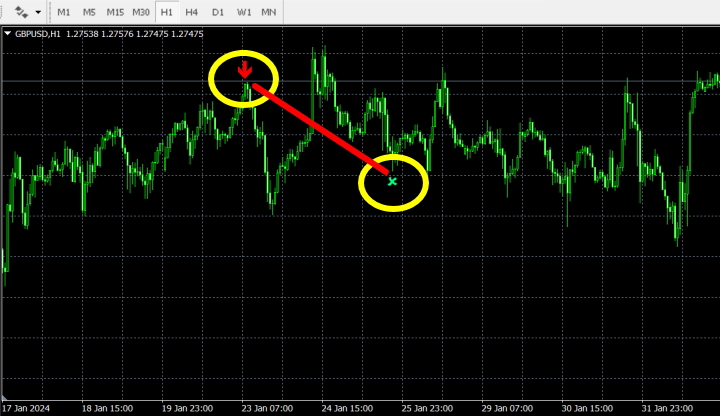
Task: Set chart to MN monthly timeframe
Action: pyautogui.click(x=269, y=12)
